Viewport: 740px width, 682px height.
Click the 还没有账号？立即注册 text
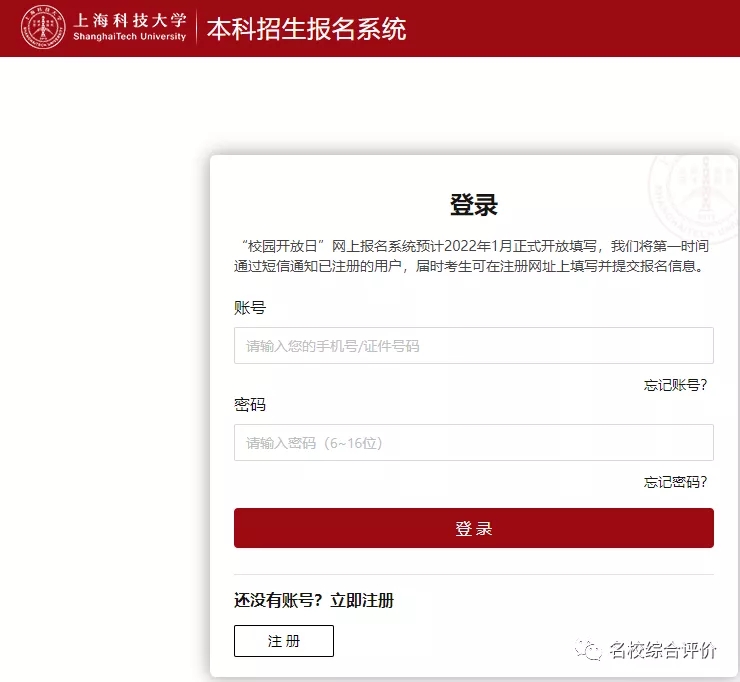314,601
